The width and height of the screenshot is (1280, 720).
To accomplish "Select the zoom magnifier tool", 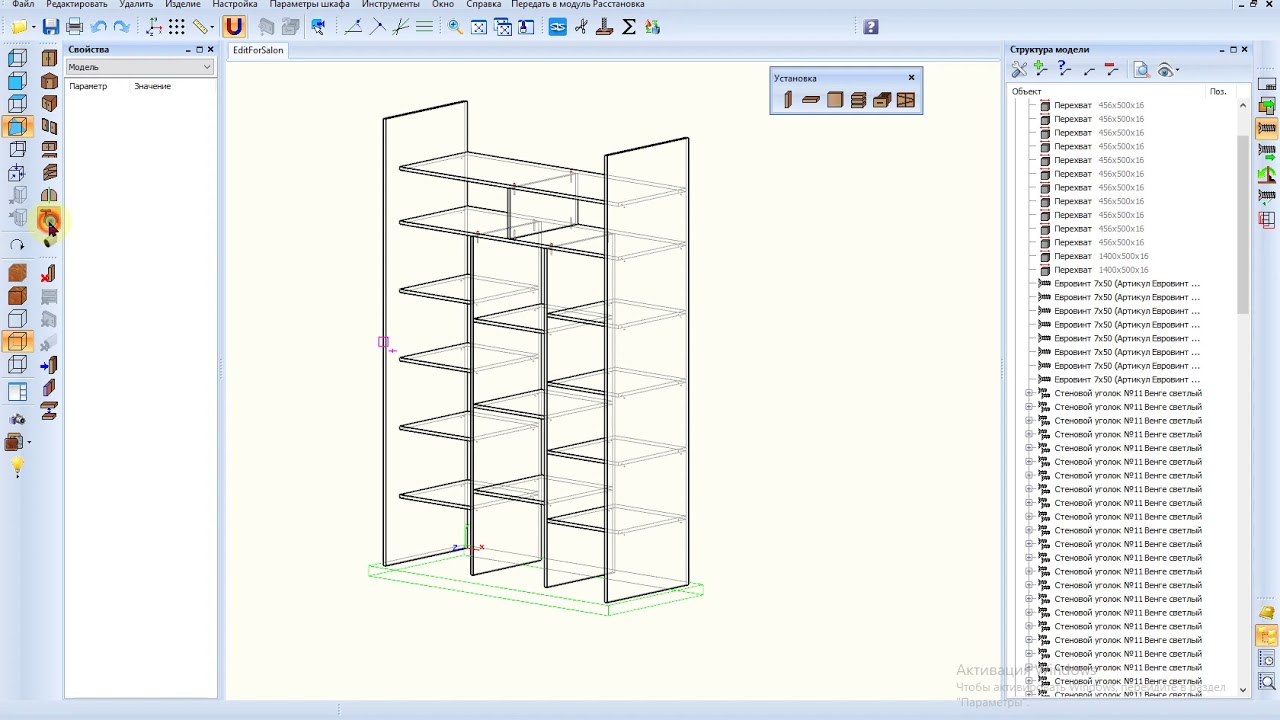I will coord(455,27).
